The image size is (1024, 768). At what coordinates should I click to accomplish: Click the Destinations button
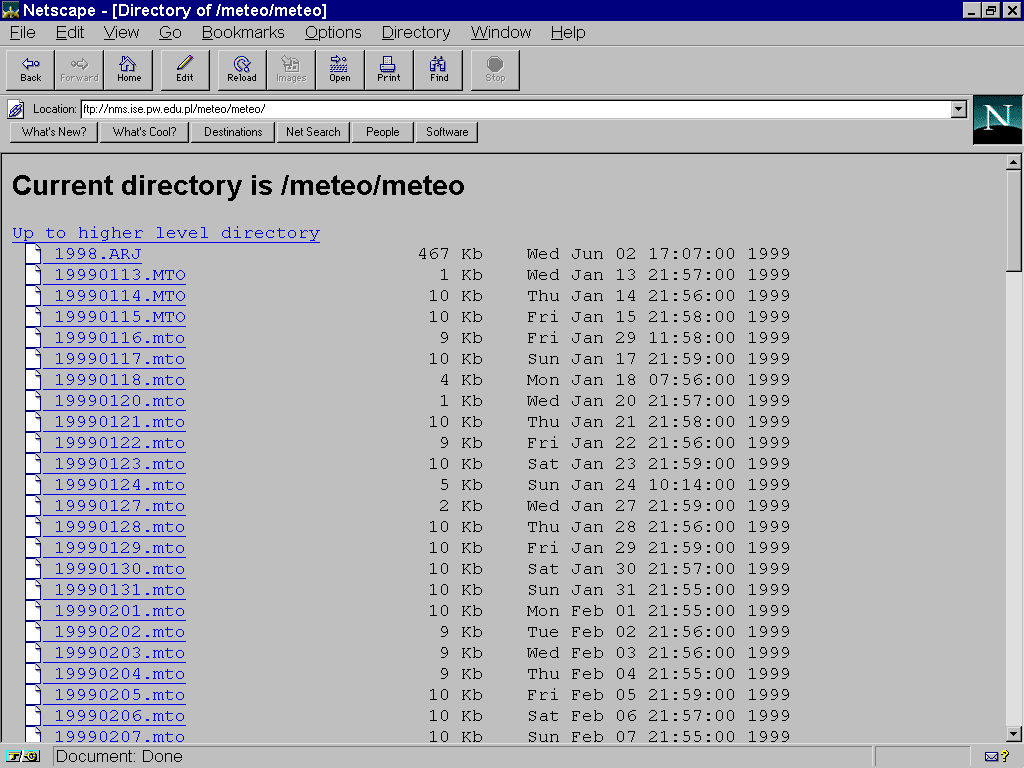click(x=233, y=132)
